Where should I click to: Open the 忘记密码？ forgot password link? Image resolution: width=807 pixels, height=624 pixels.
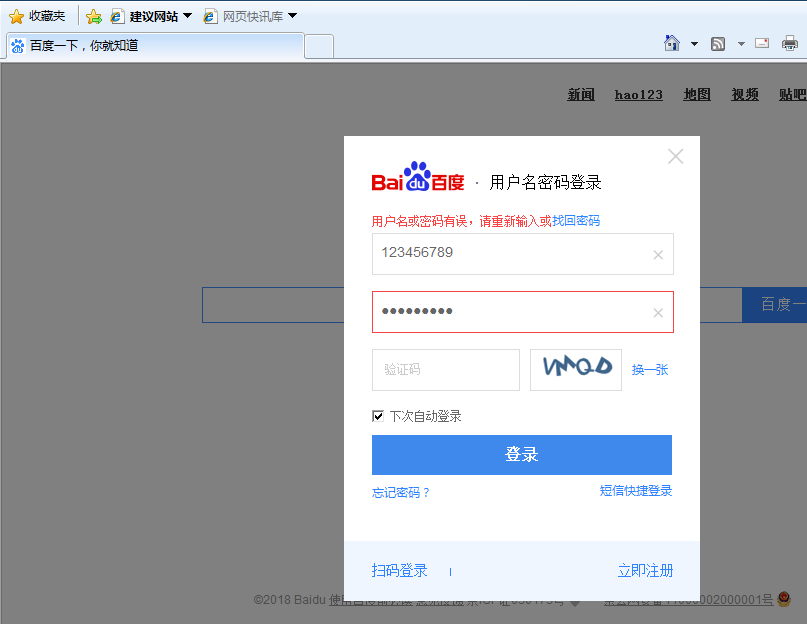400,493
